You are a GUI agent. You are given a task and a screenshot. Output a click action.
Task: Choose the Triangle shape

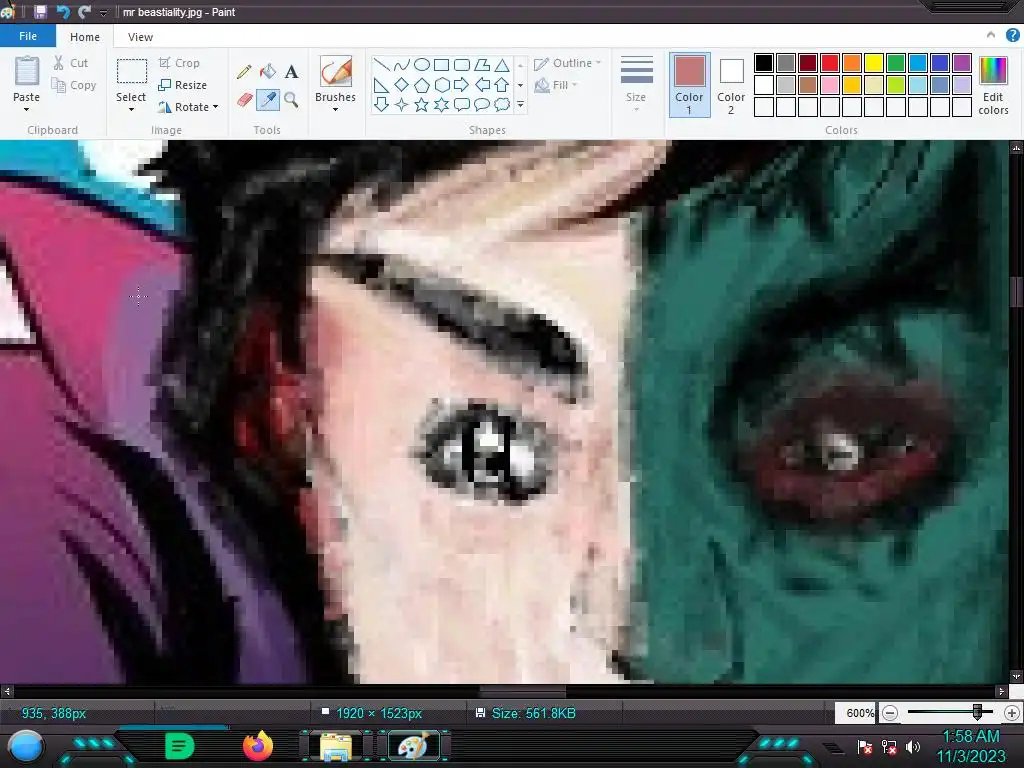(x=502, y=64)
